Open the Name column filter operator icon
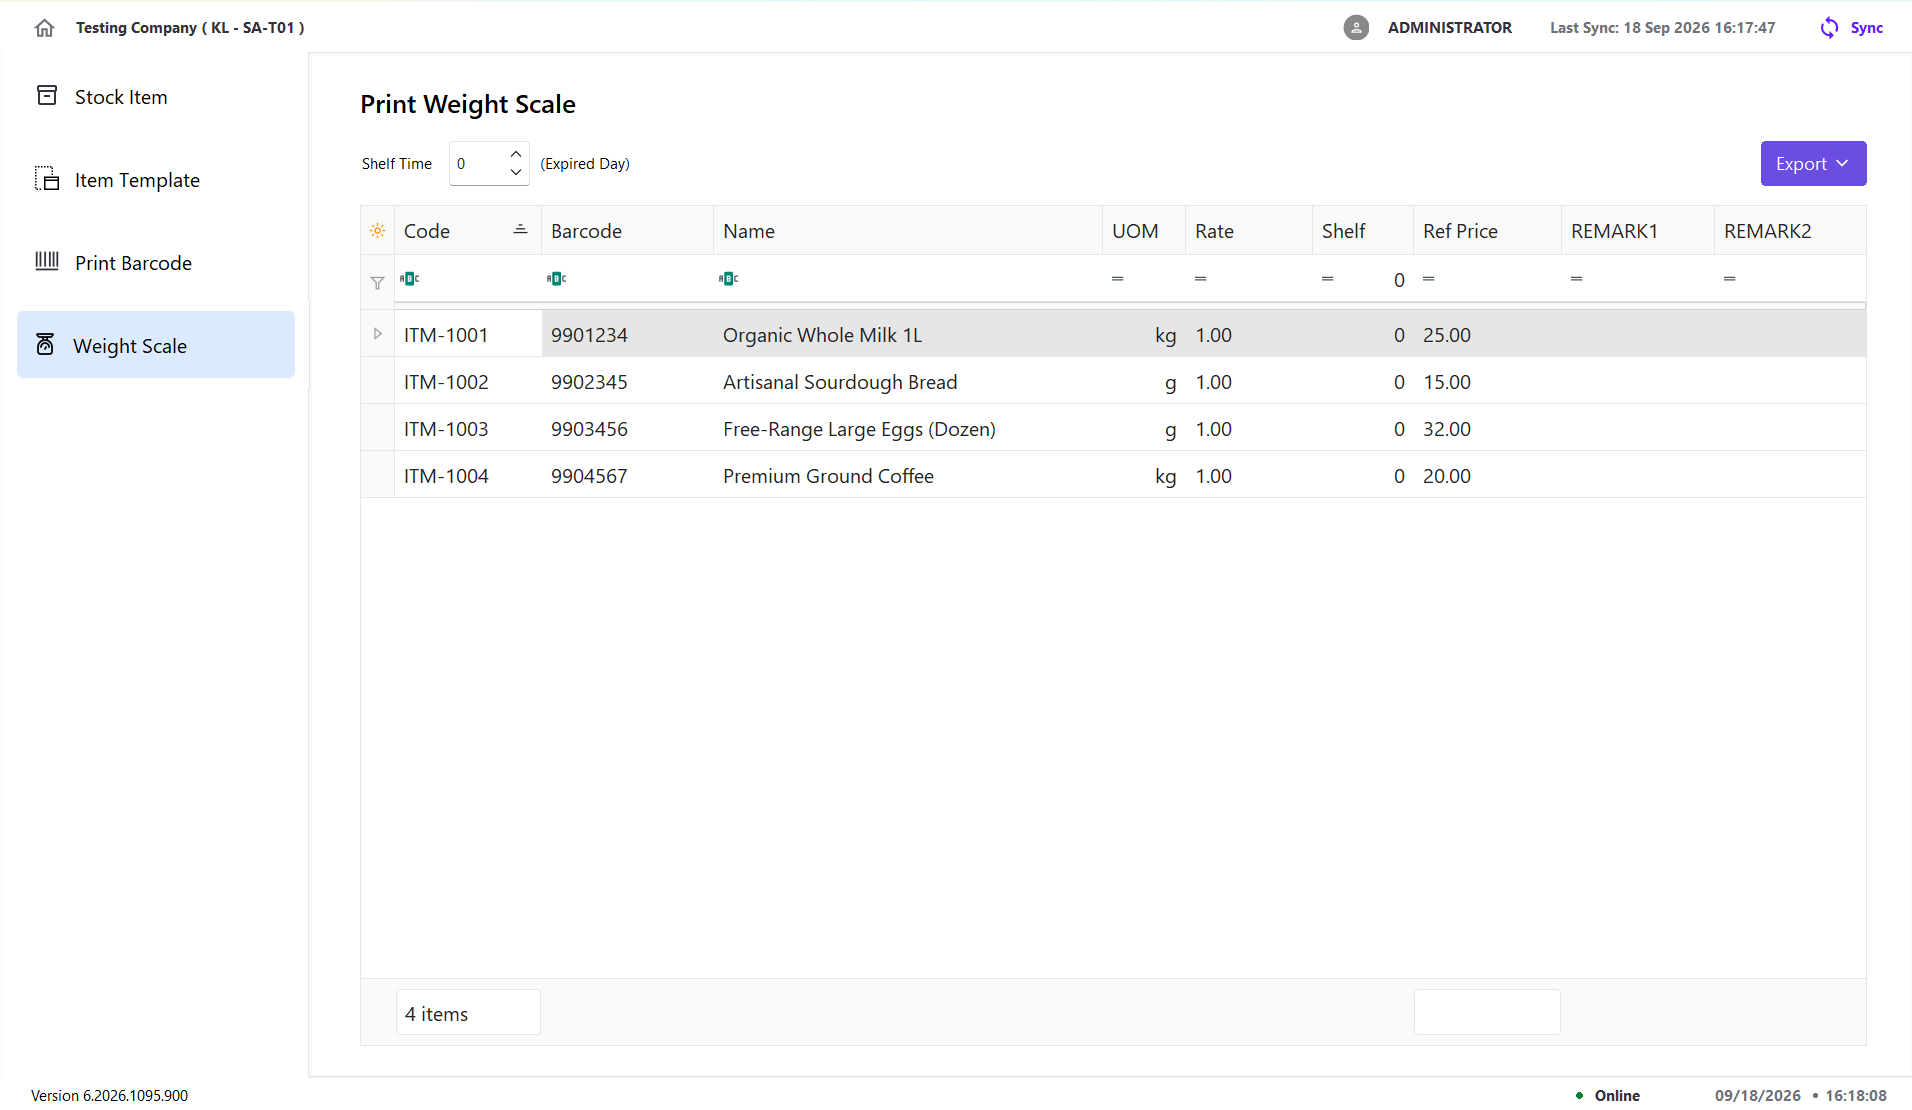1912x1110 pixels. coord(729,279)
